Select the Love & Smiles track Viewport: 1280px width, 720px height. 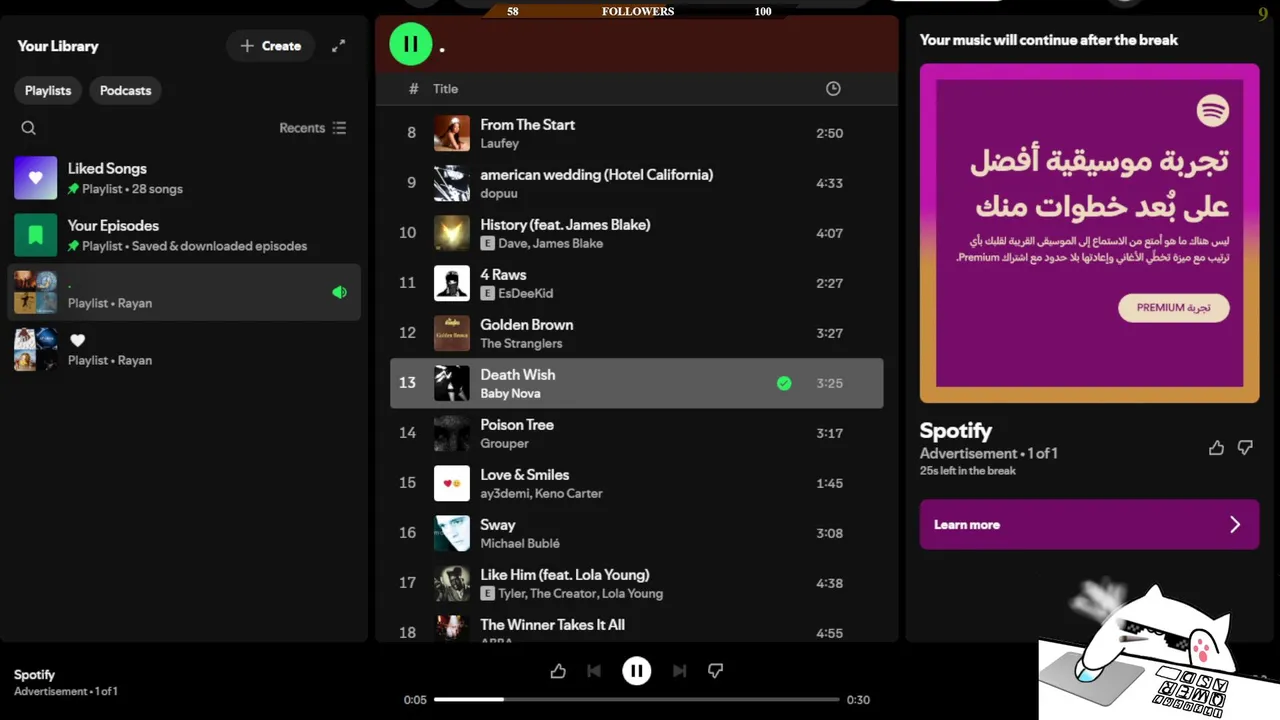click(x=524, y=475)
